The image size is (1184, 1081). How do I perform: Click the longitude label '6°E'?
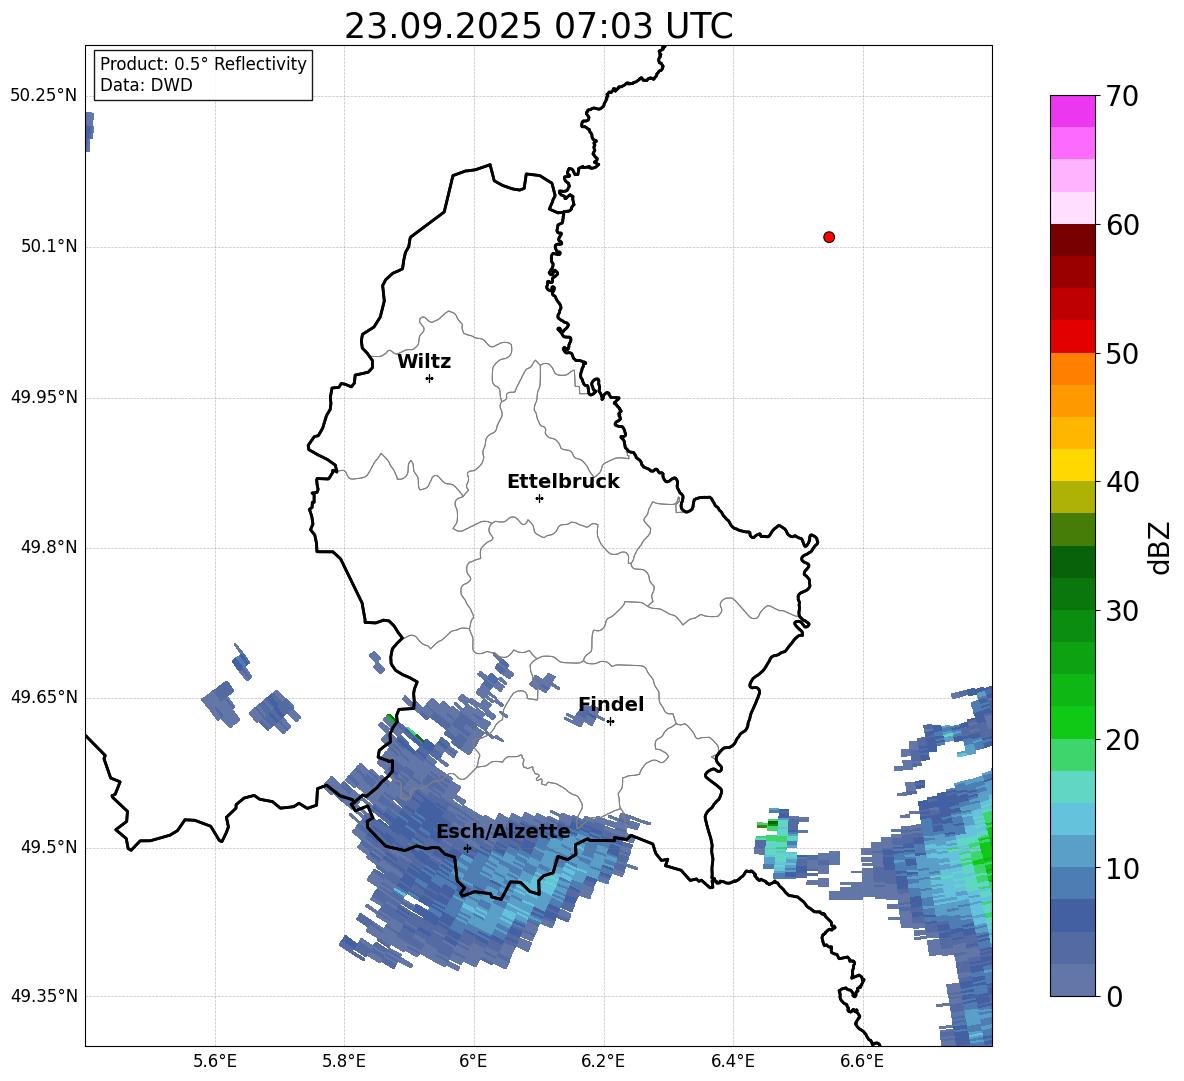[473, 1061]
